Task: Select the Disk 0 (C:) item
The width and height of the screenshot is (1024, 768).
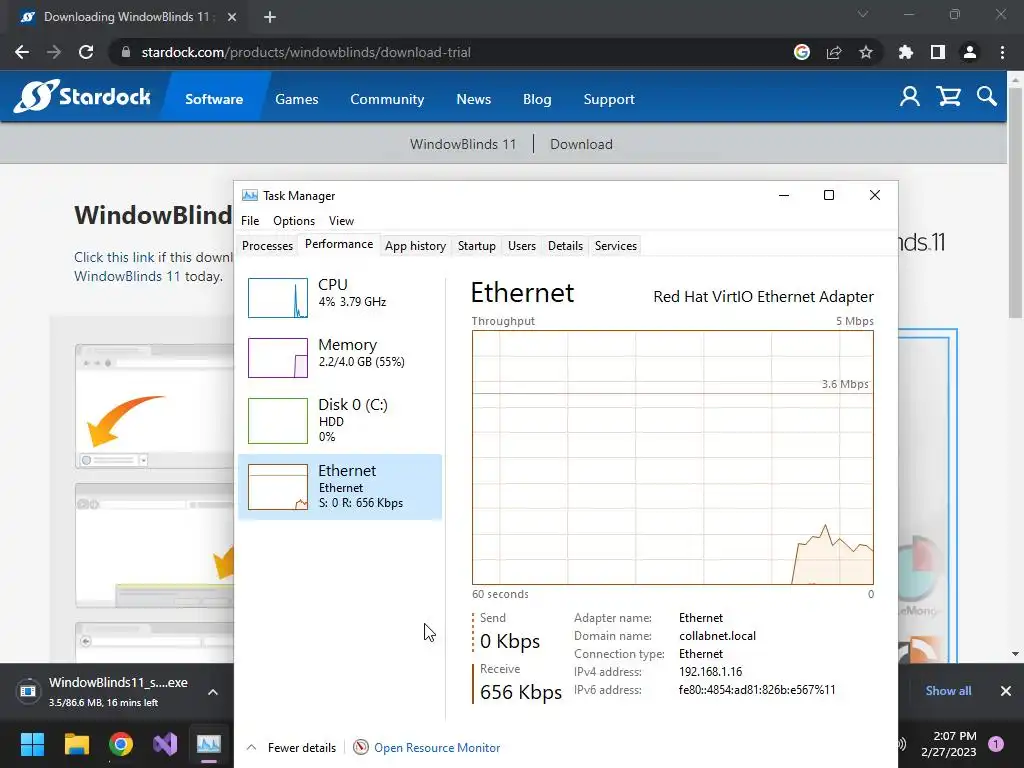Action: (340, 420)
